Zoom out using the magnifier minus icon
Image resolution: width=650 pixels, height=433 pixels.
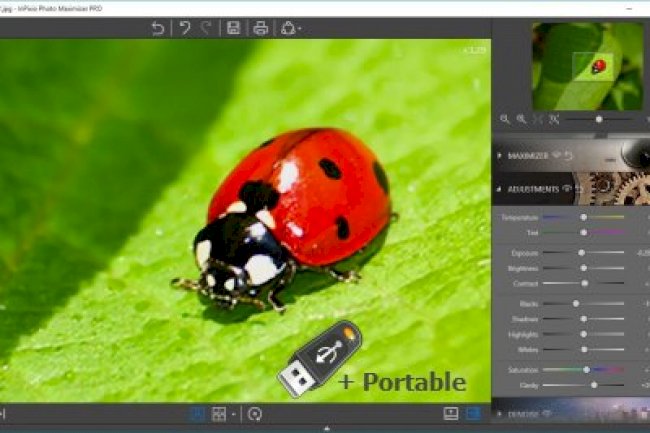coord(505,119)
